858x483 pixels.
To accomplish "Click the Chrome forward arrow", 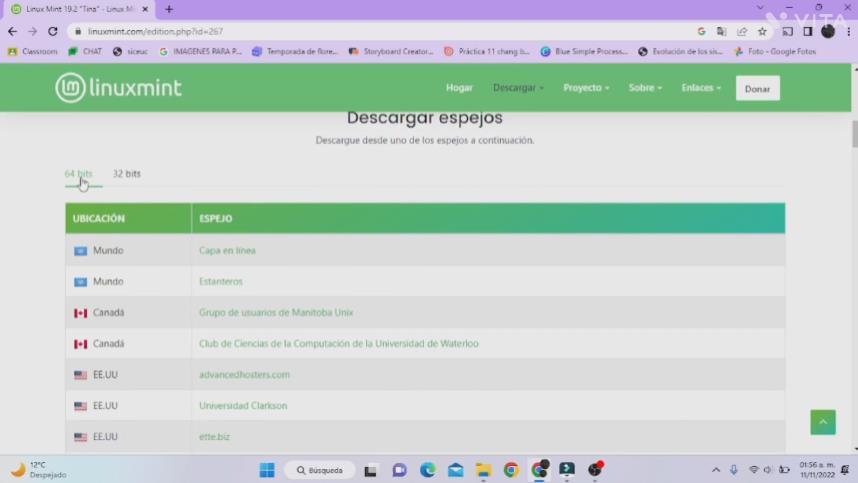I will click(x=32, y=32).
